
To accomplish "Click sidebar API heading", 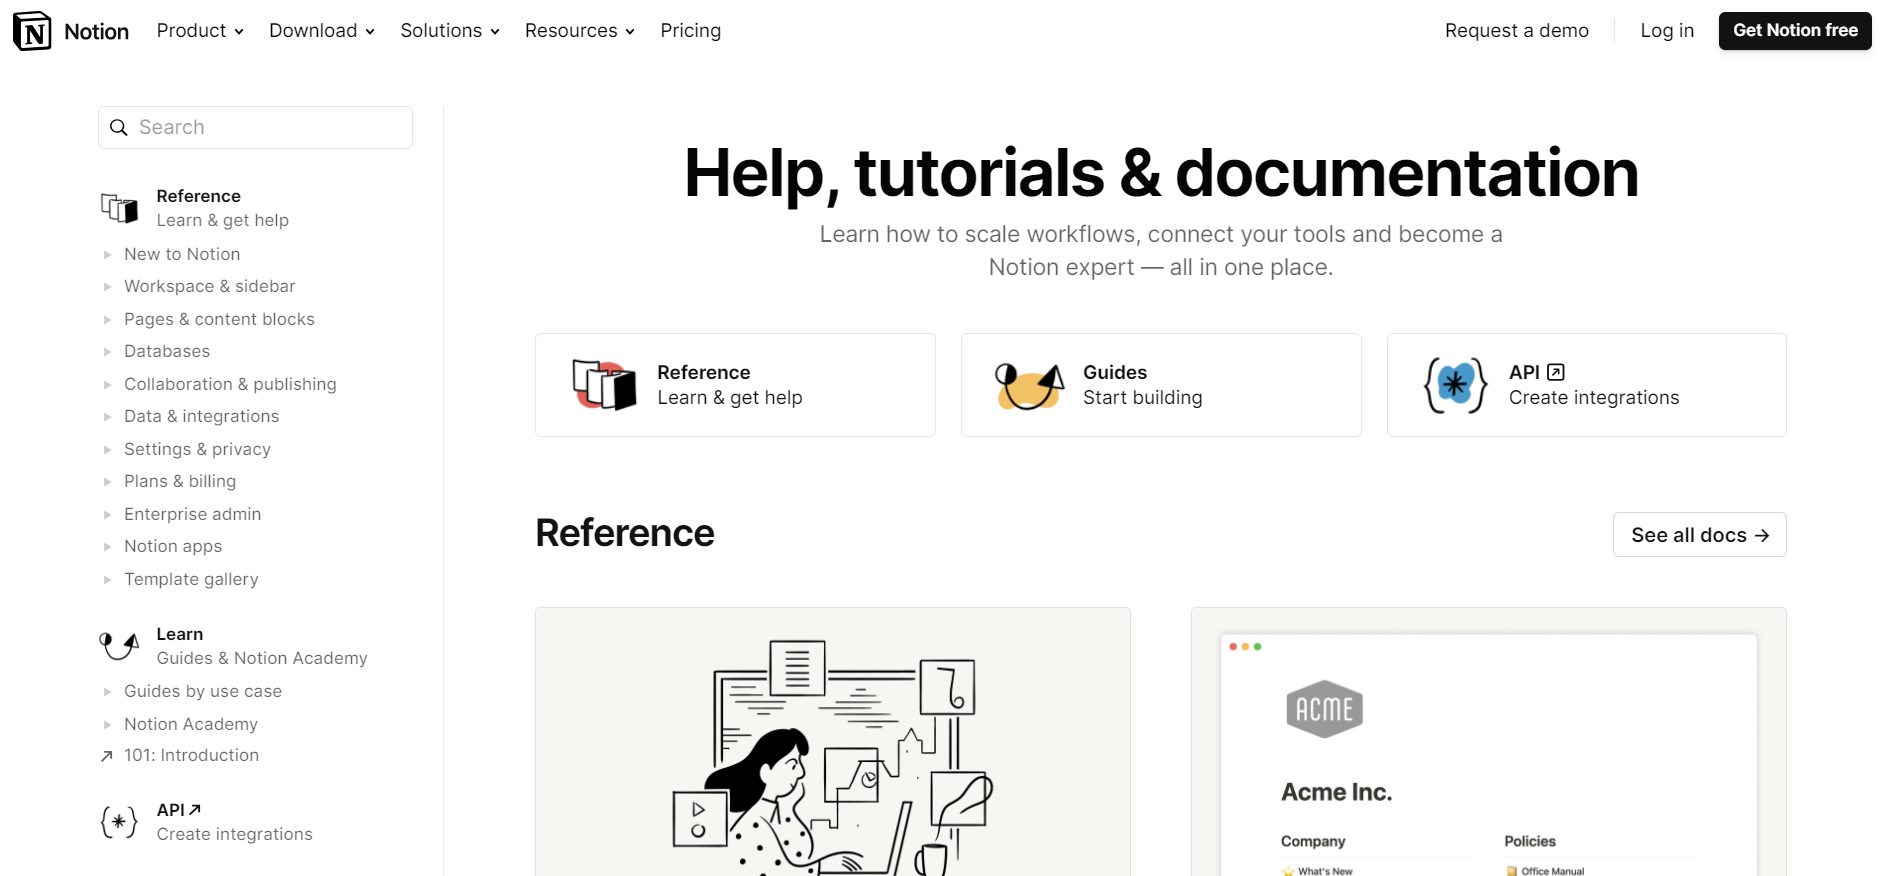I will pyautogui.click(x=170, y=810).
